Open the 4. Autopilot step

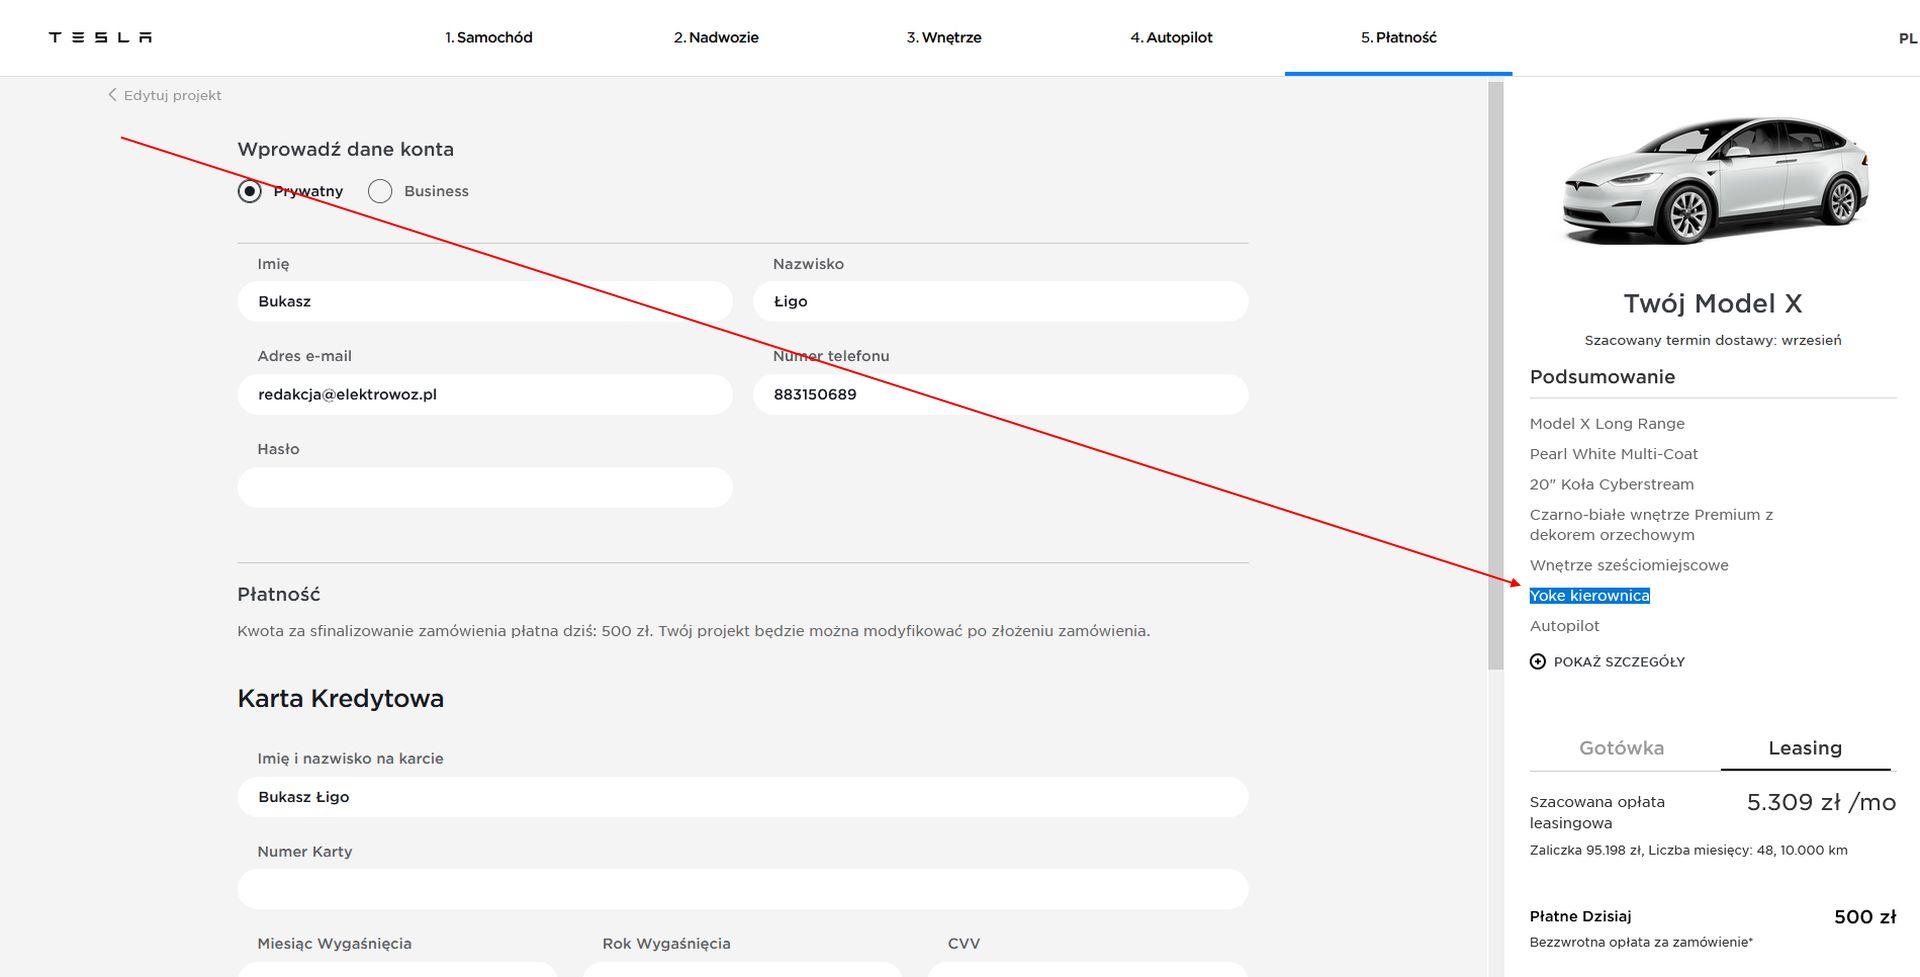1171,37
